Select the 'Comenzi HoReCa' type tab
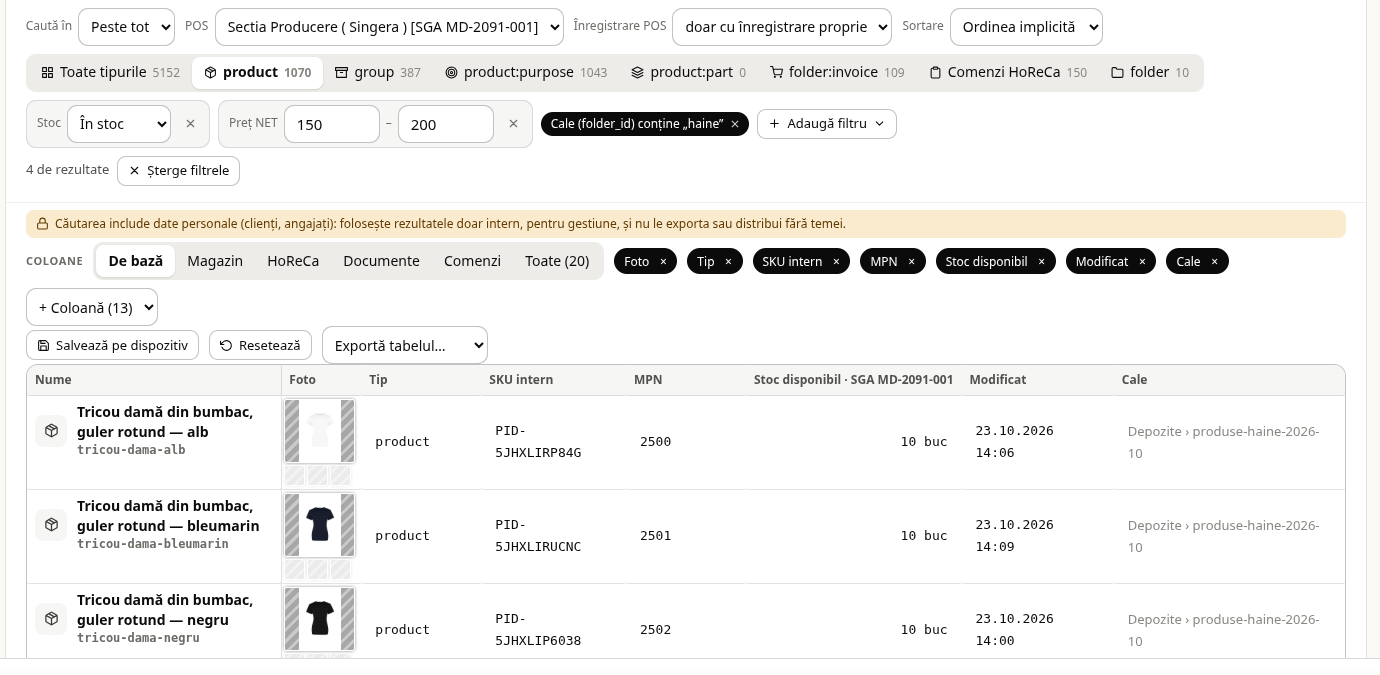Viewport: 1380px width, 675px height. pyautogui.click(x=1007, y=72)
